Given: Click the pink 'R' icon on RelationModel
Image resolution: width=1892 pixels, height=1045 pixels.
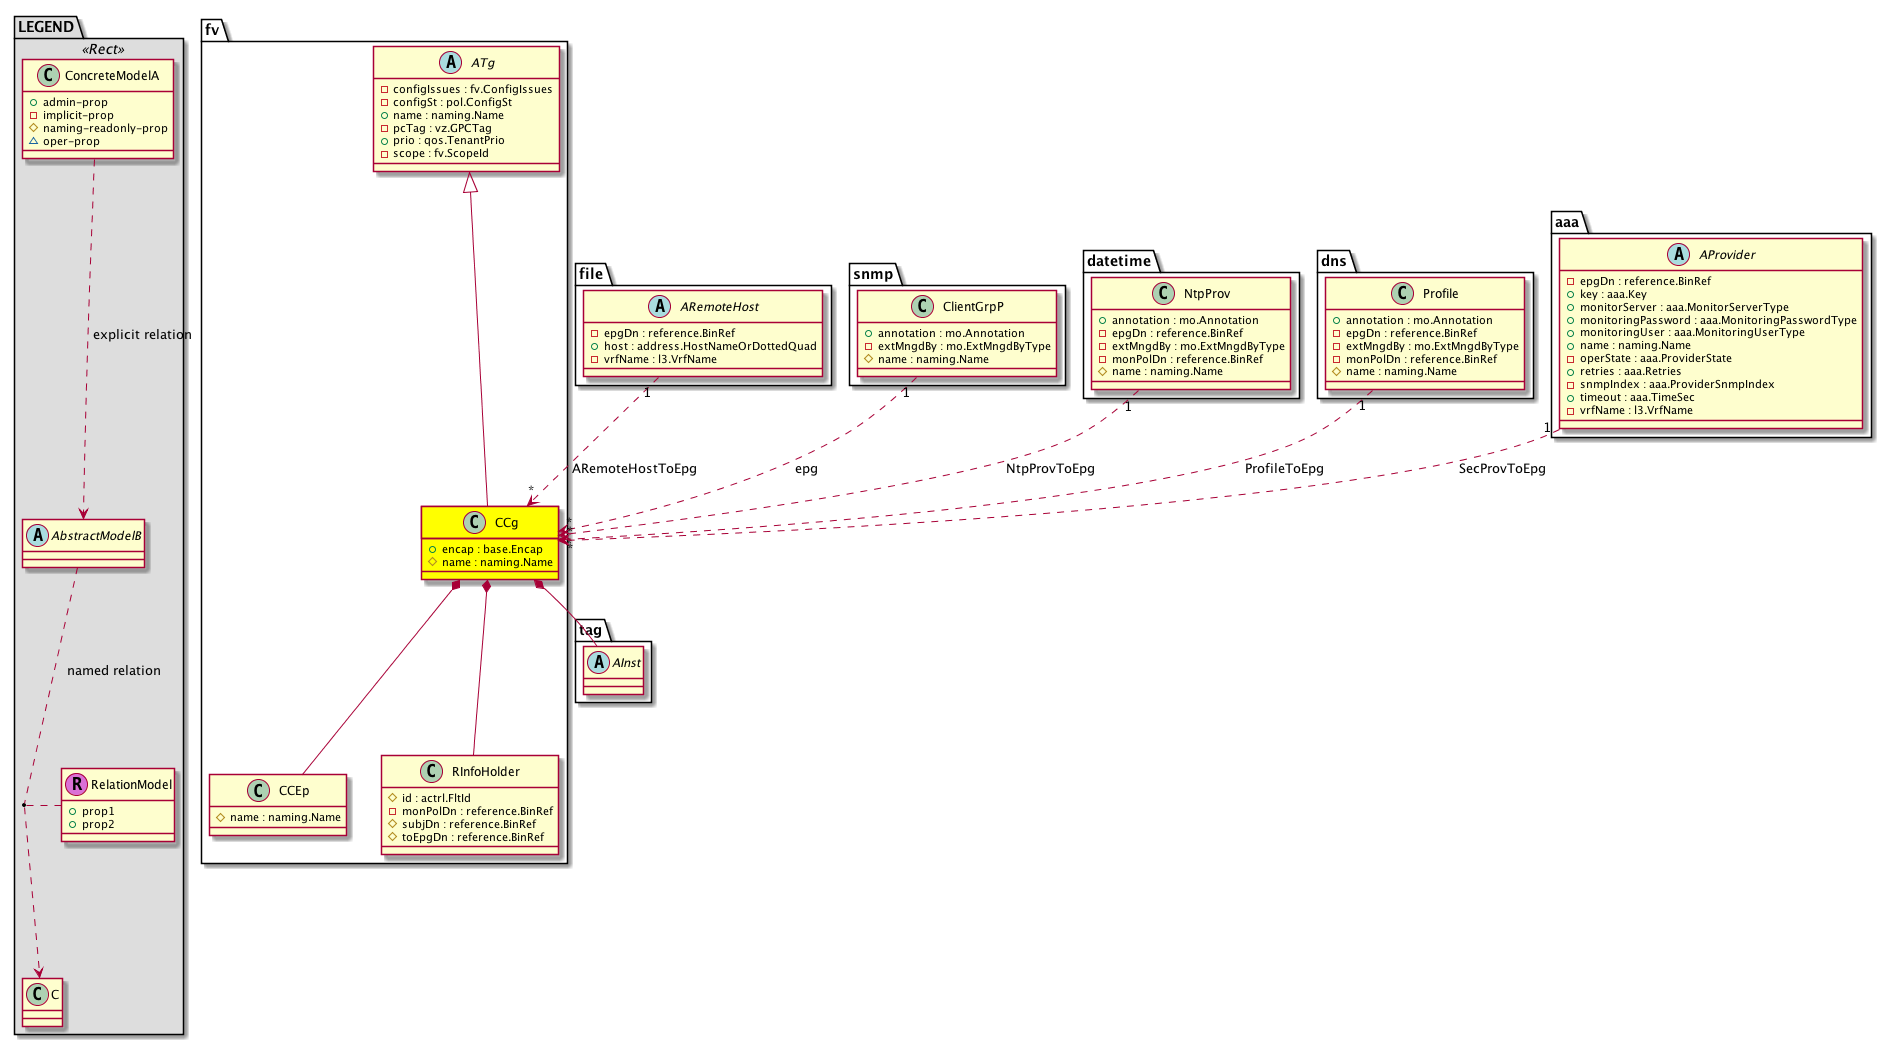Looking at the screenshot, I should [76, 785].
